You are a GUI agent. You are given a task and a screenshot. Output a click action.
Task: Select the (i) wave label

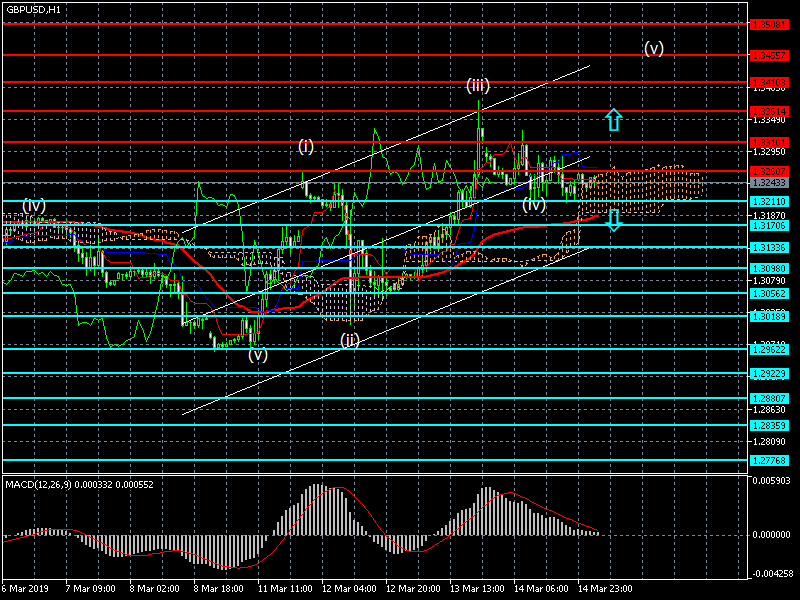[306, 147]
